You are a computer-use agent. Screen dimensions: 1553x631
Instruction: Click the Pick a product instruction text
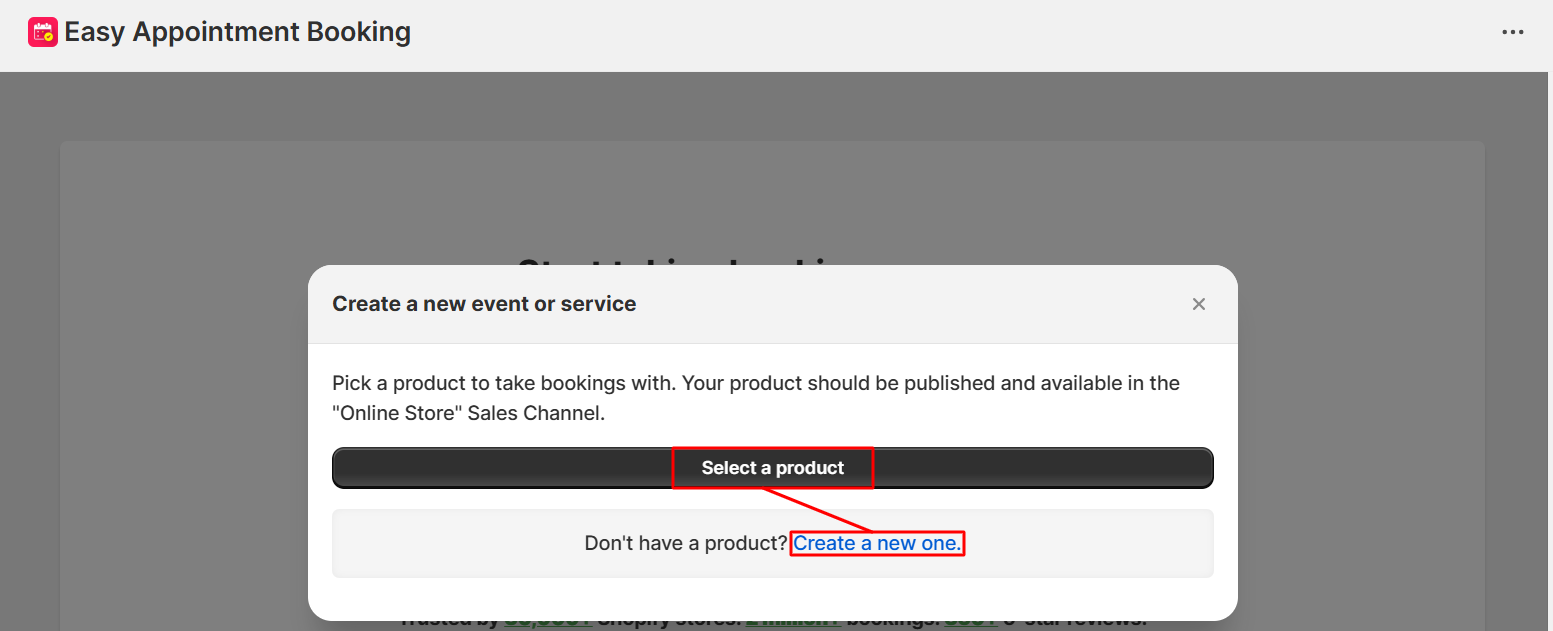pyautogui.click(x=756, y=398)
